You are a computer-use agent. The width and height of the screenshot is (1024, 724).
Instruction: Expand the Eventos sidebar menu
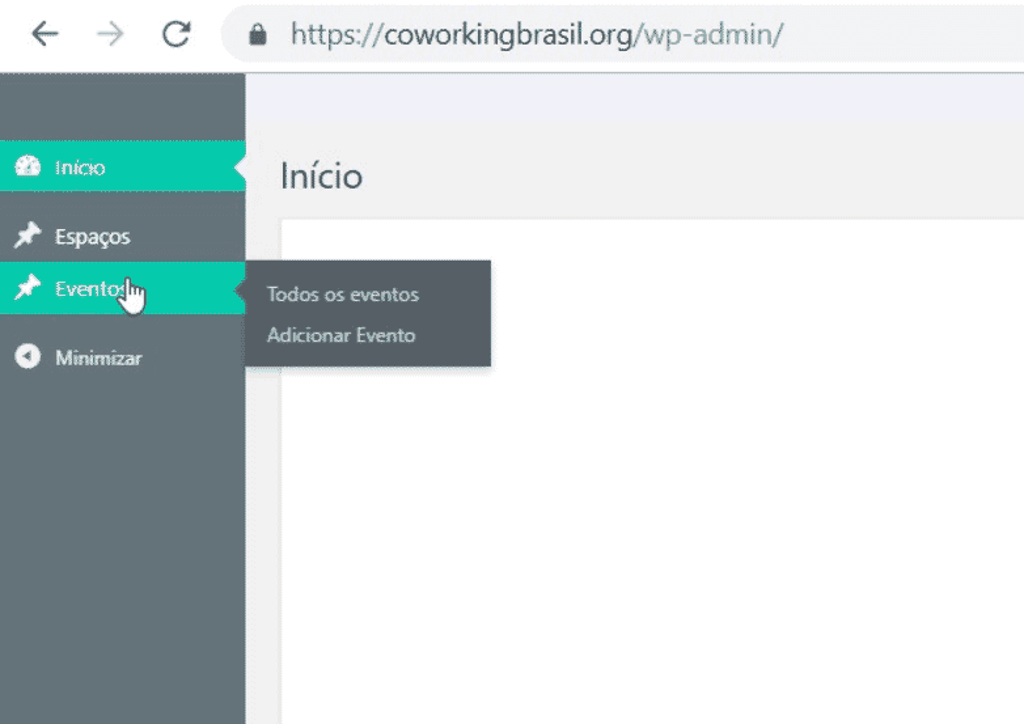point(90,289)
